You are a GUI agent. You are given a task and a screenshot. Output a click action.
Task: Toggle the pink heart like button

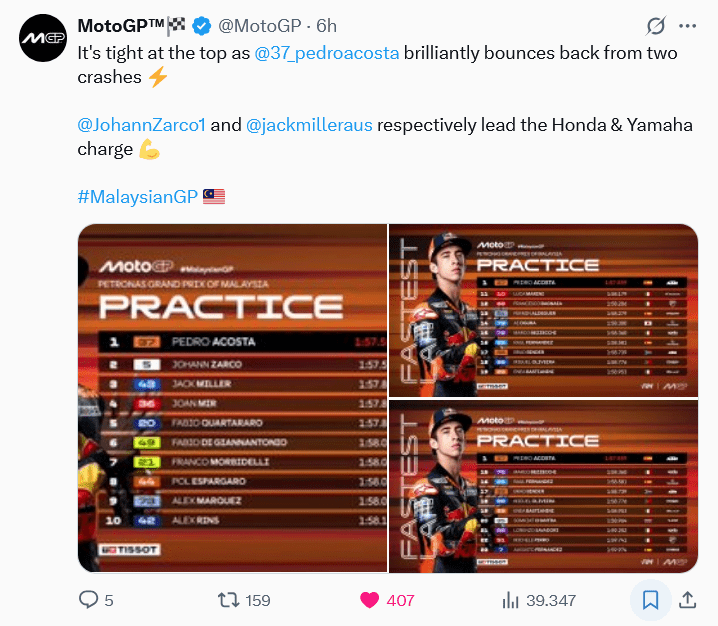(x=370, y=599)
